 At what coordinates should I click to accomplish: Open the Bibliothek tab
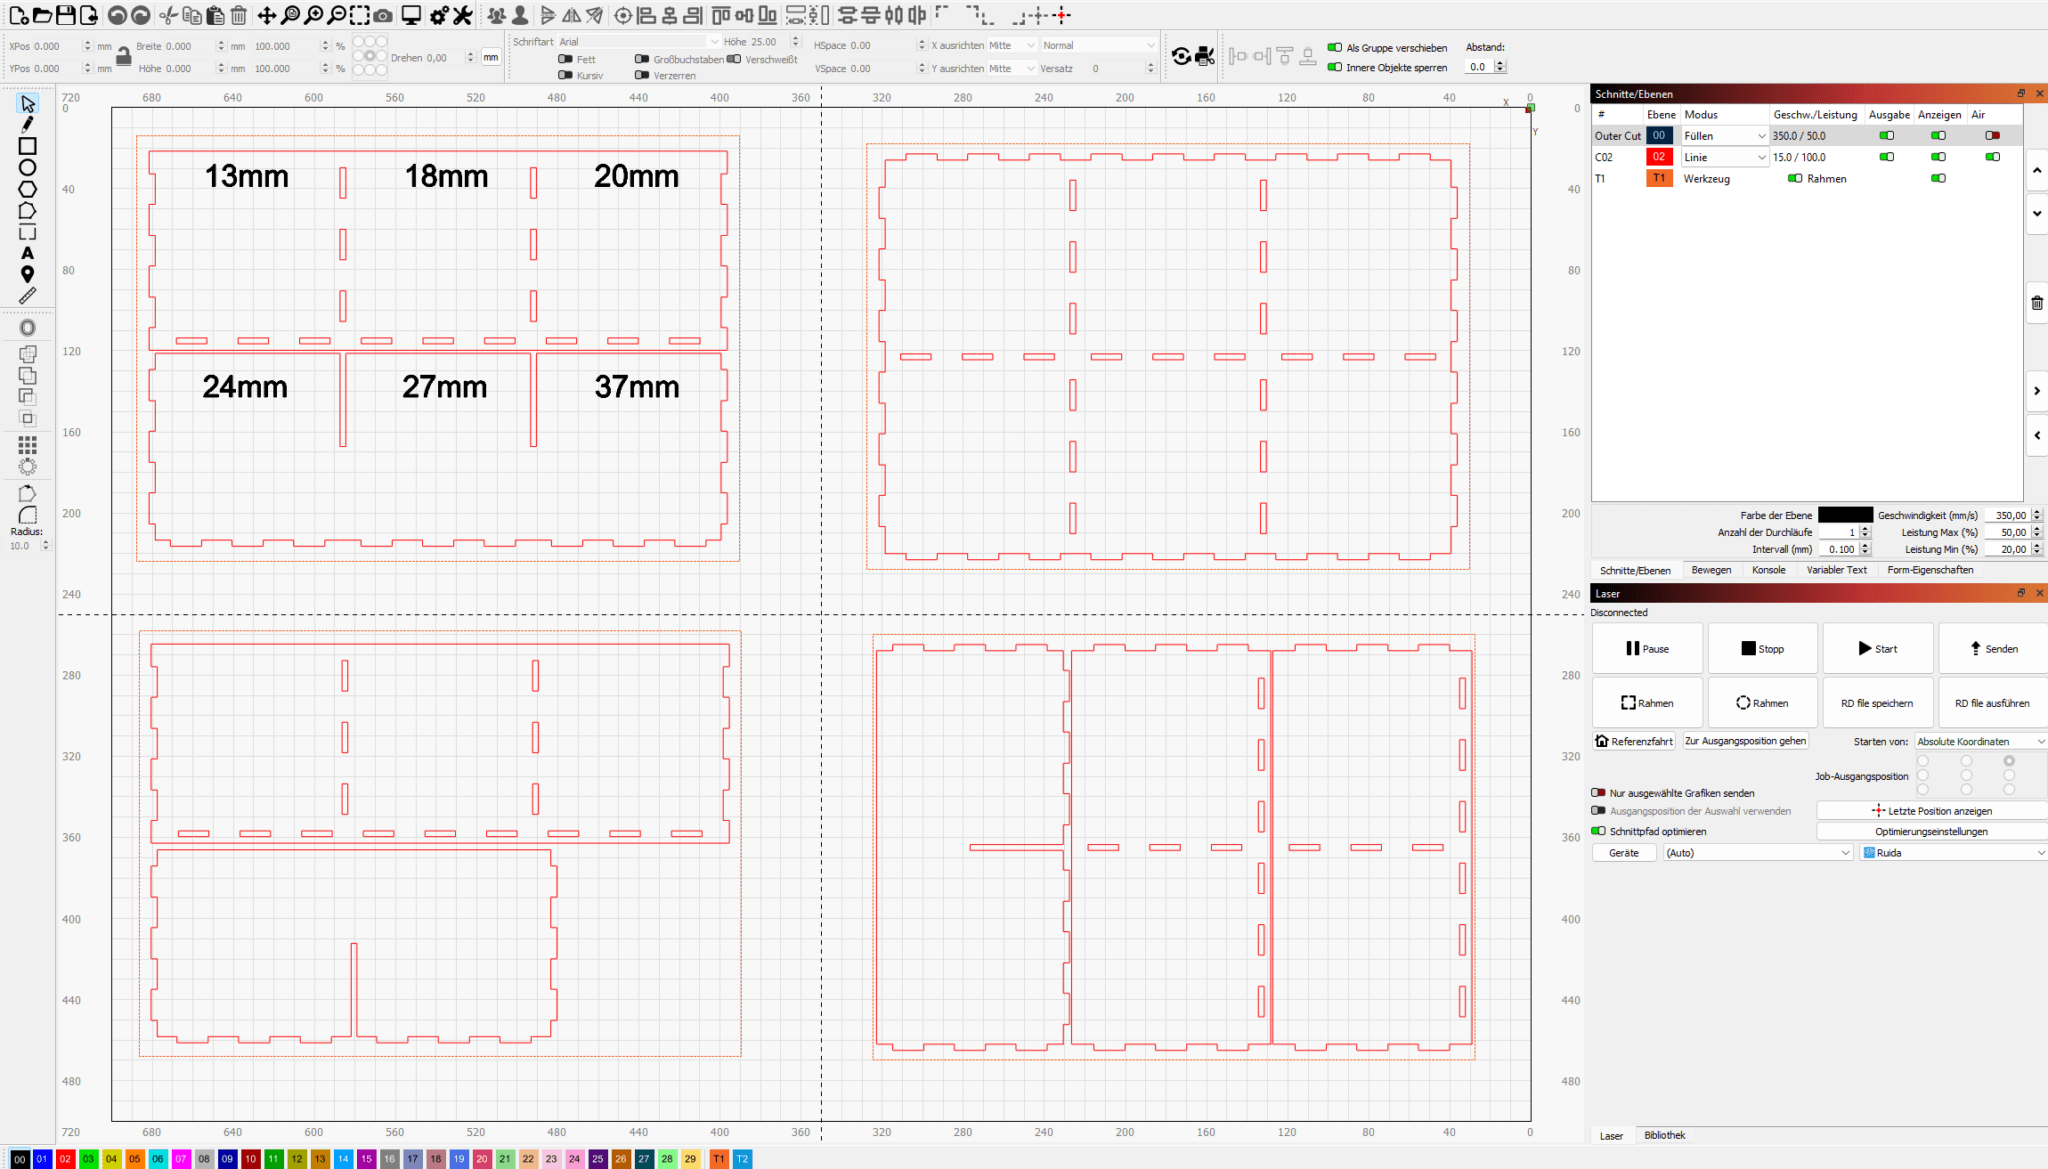(x=1665, y=1135)
